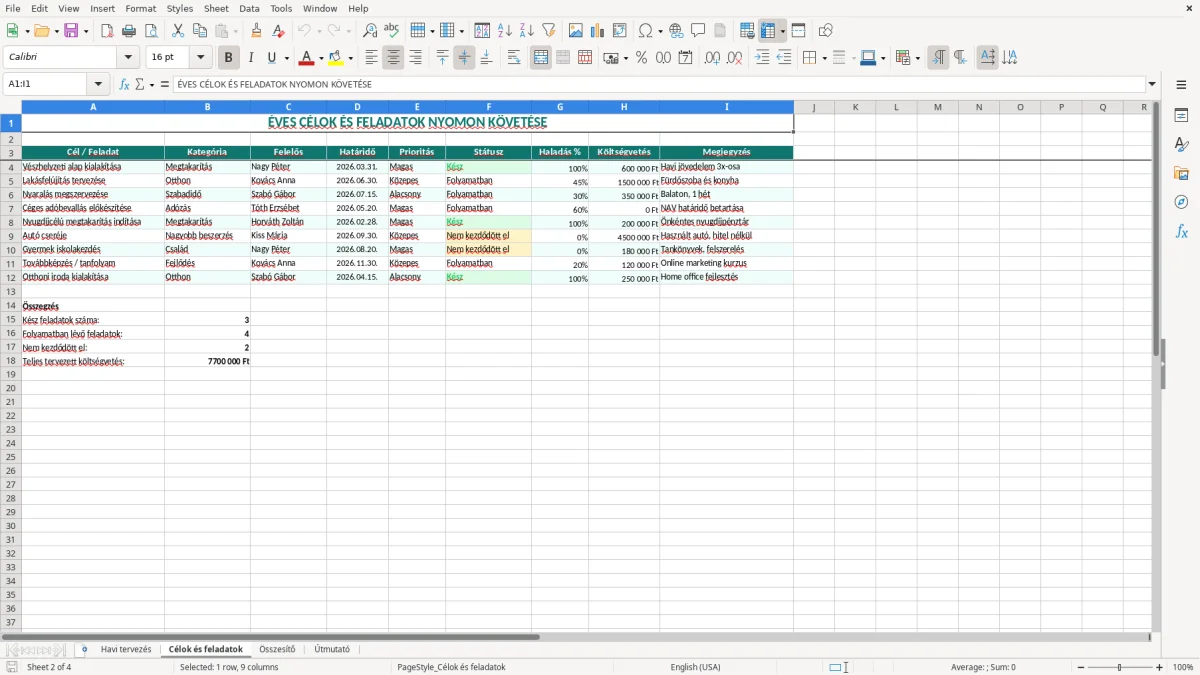
Task: Open the sidebar Gallery panel
Action: tap(1181, 173)
